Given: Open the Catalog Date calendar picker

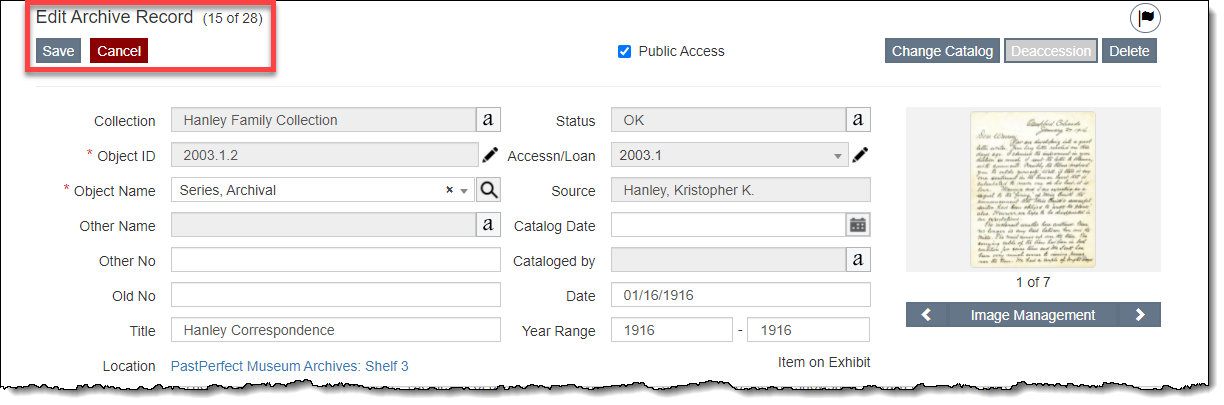Looking at the screenshot, I should [858, 225].
